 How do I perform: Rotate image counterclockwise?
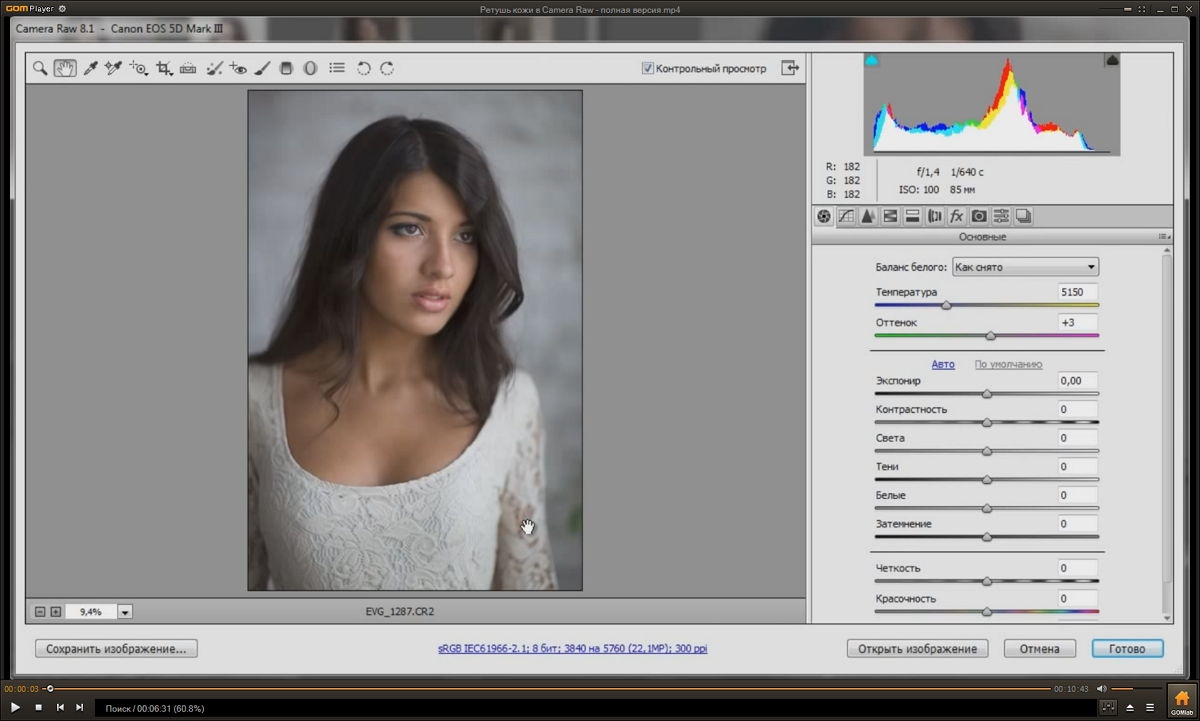[363, 69]
